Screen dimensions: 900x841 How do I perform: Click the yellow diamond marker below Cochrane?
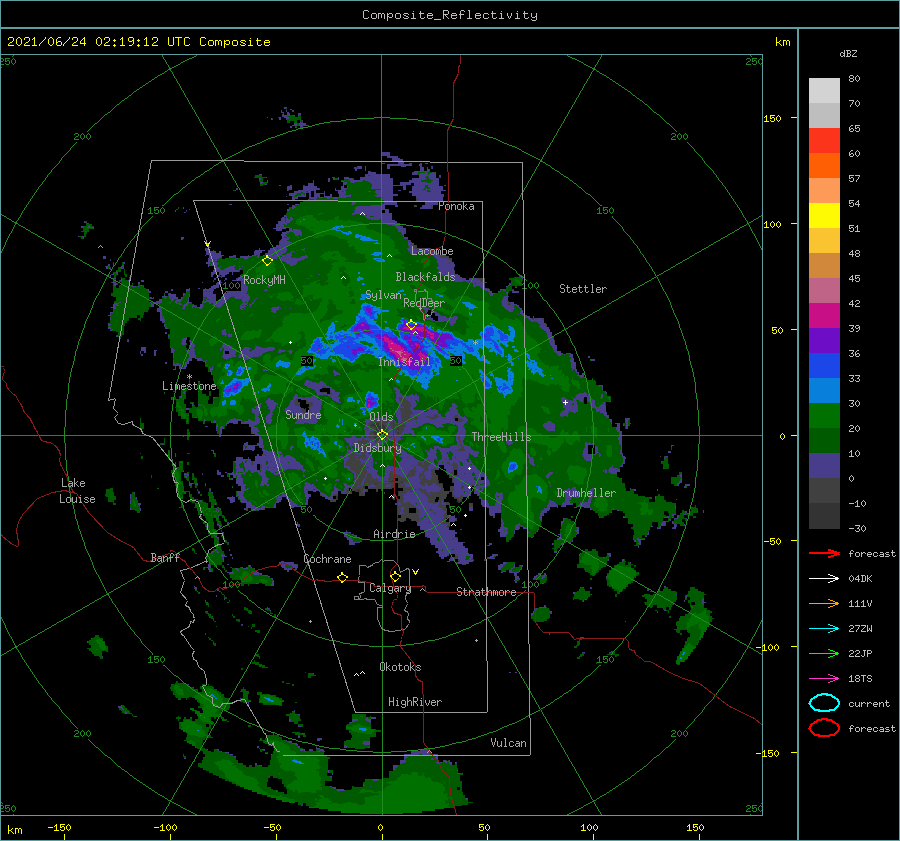click(x=342, y=577)
